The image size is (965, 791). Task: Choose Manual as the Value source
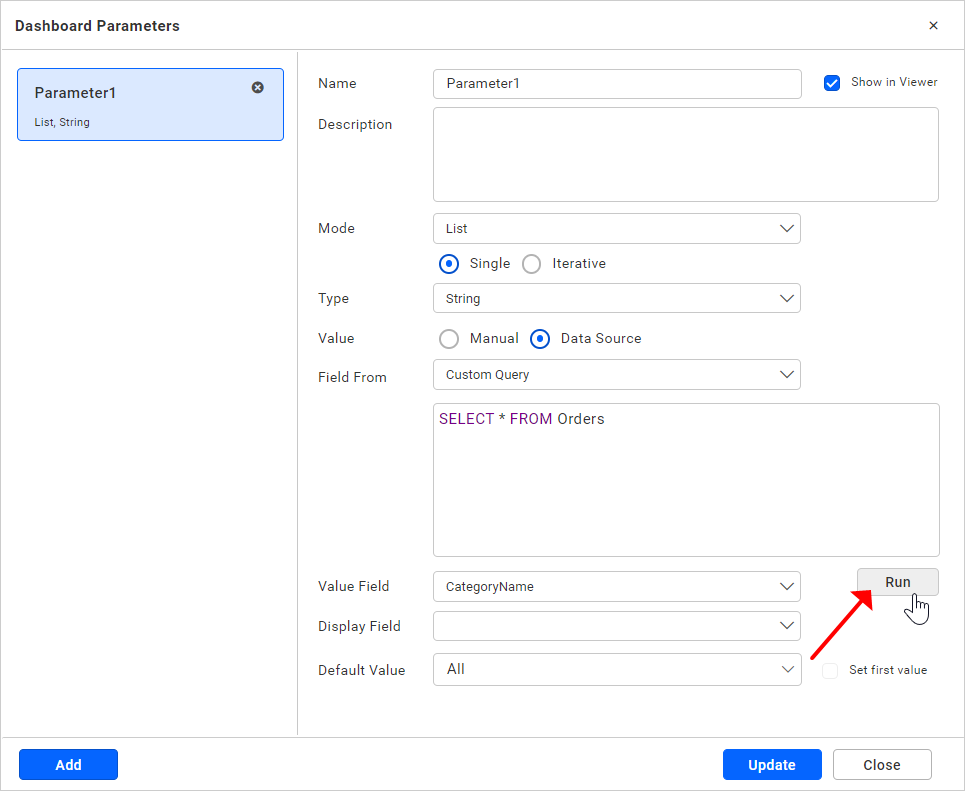(x=449, y=338)
